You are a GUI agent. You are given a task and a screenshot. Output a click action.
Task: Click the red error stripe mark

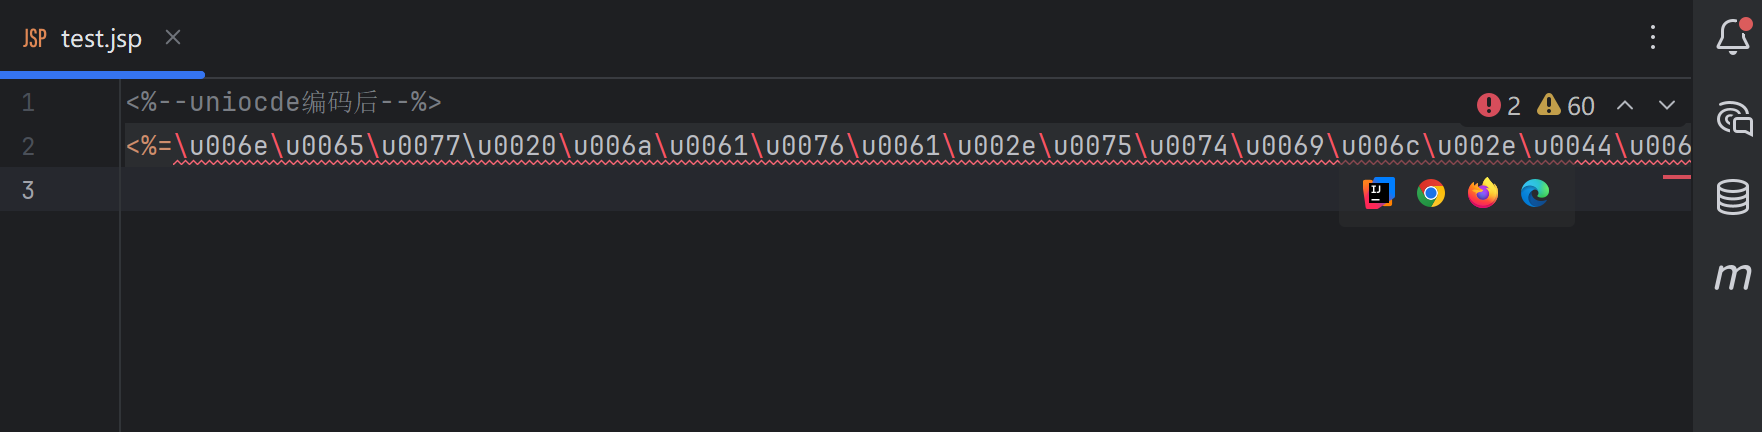1677,177
